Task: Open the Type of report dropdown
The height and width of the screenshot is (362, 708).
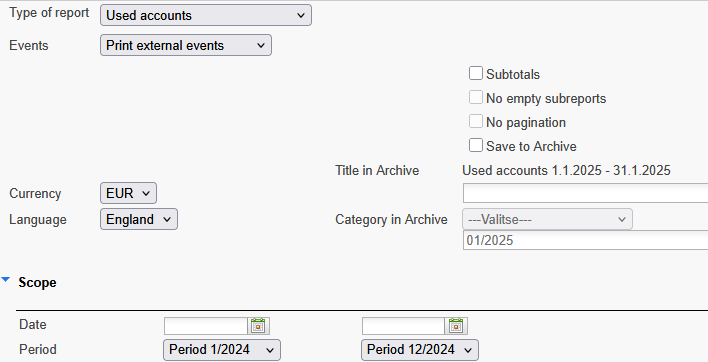Action: click(x=206, y=15)
